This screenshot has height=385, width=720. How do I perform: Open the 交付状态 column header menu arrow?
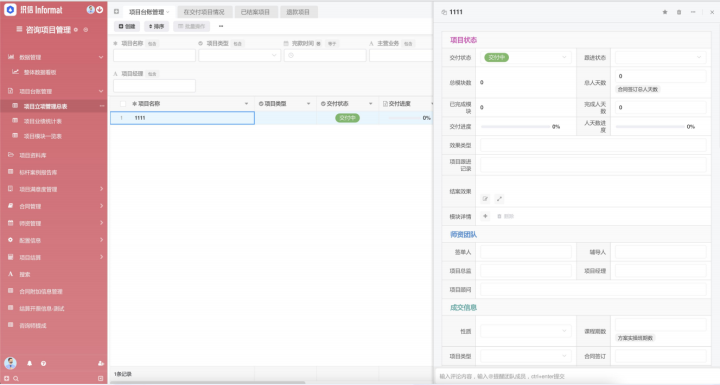(x=370, y=104)
